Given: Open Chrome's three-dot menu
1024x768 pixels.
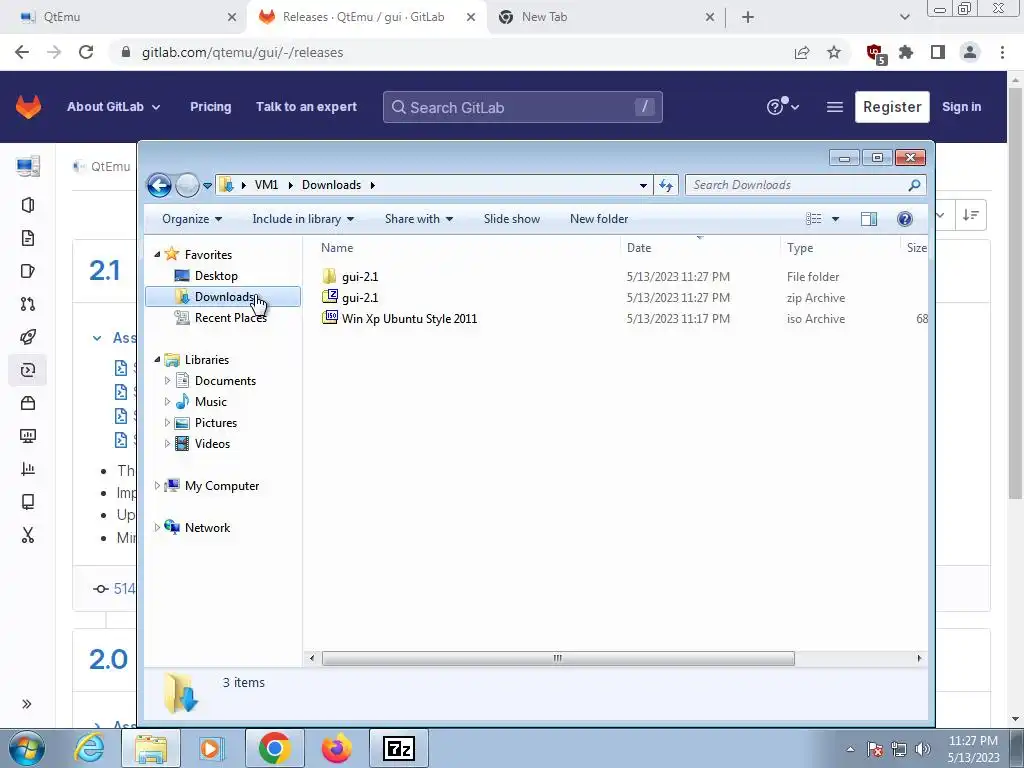Looking at the screenshot, I should (1002, 52).
